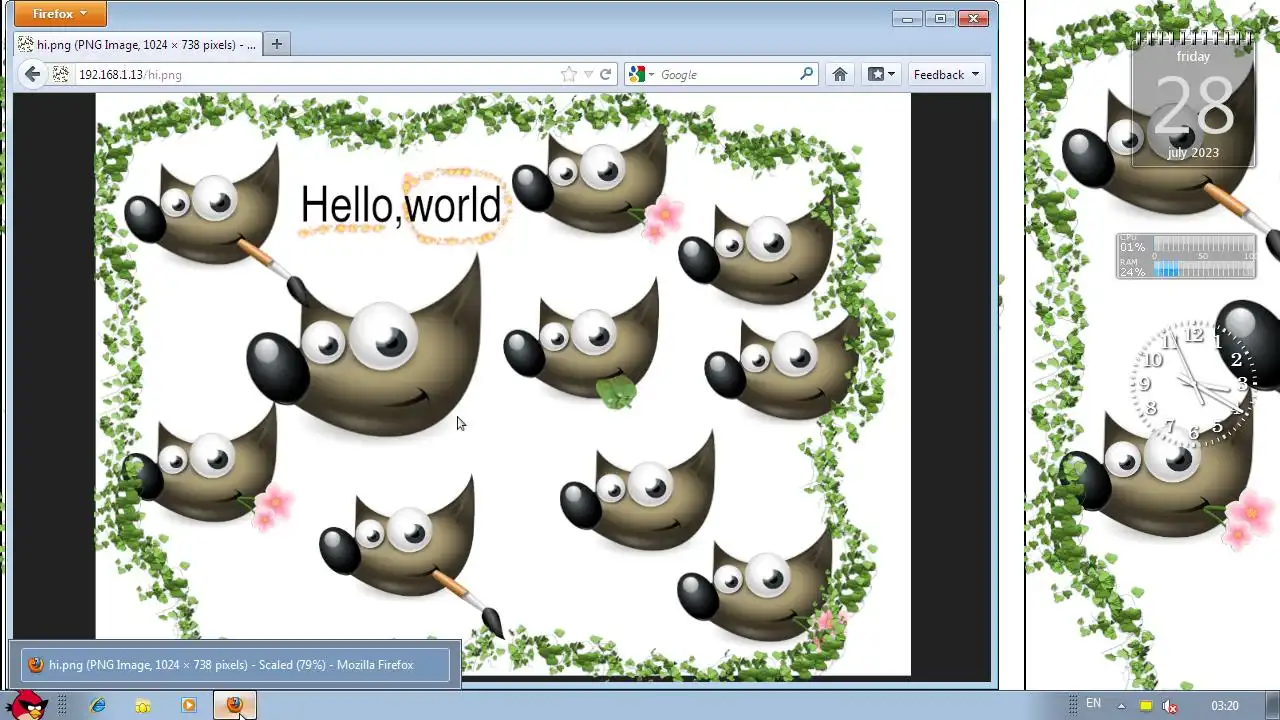The width and height of the screenshot is (1280, 720).
Task: Close the Firefox window
Action: (973, 18)
